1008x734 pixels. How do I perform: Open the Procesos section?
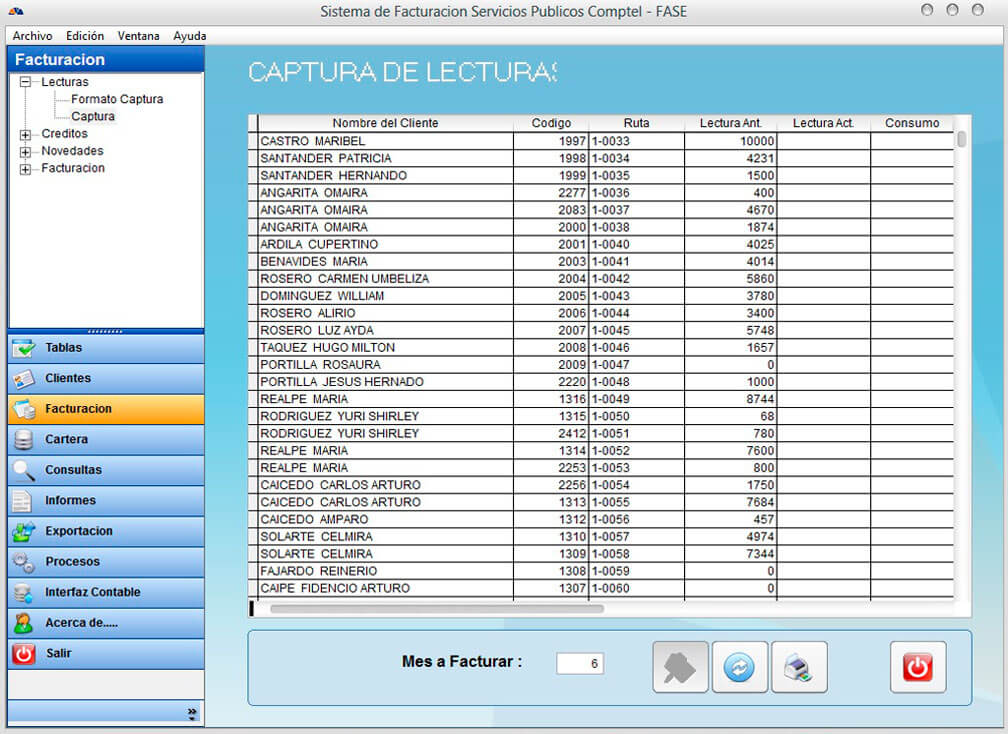click(106, 562)
